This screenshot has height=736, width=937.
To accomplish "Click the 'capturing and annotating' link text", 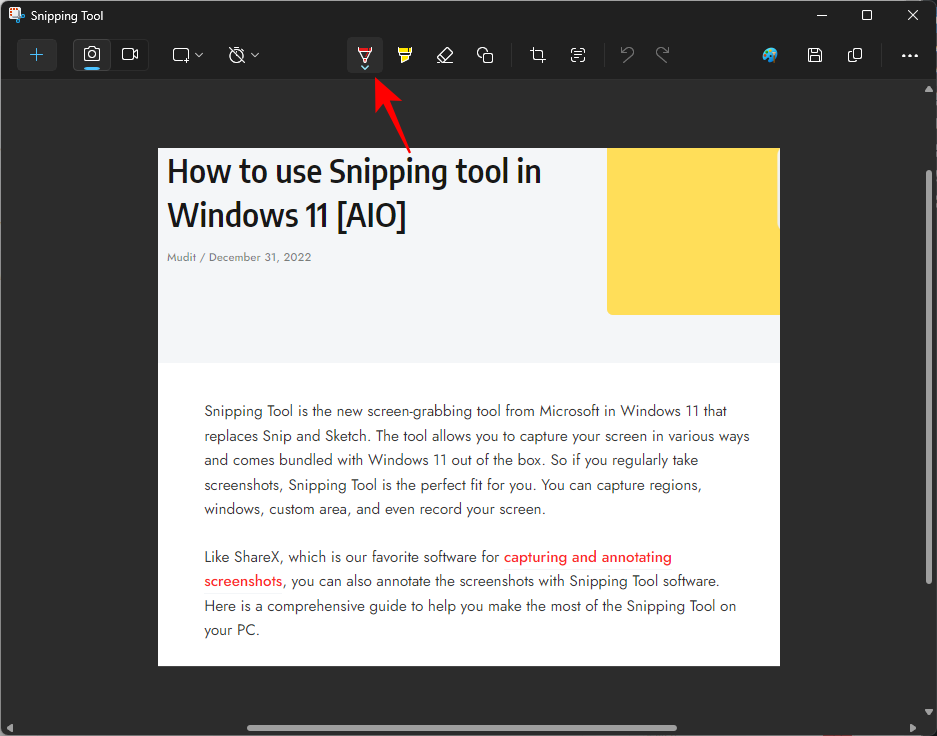I will coord(587,557).
